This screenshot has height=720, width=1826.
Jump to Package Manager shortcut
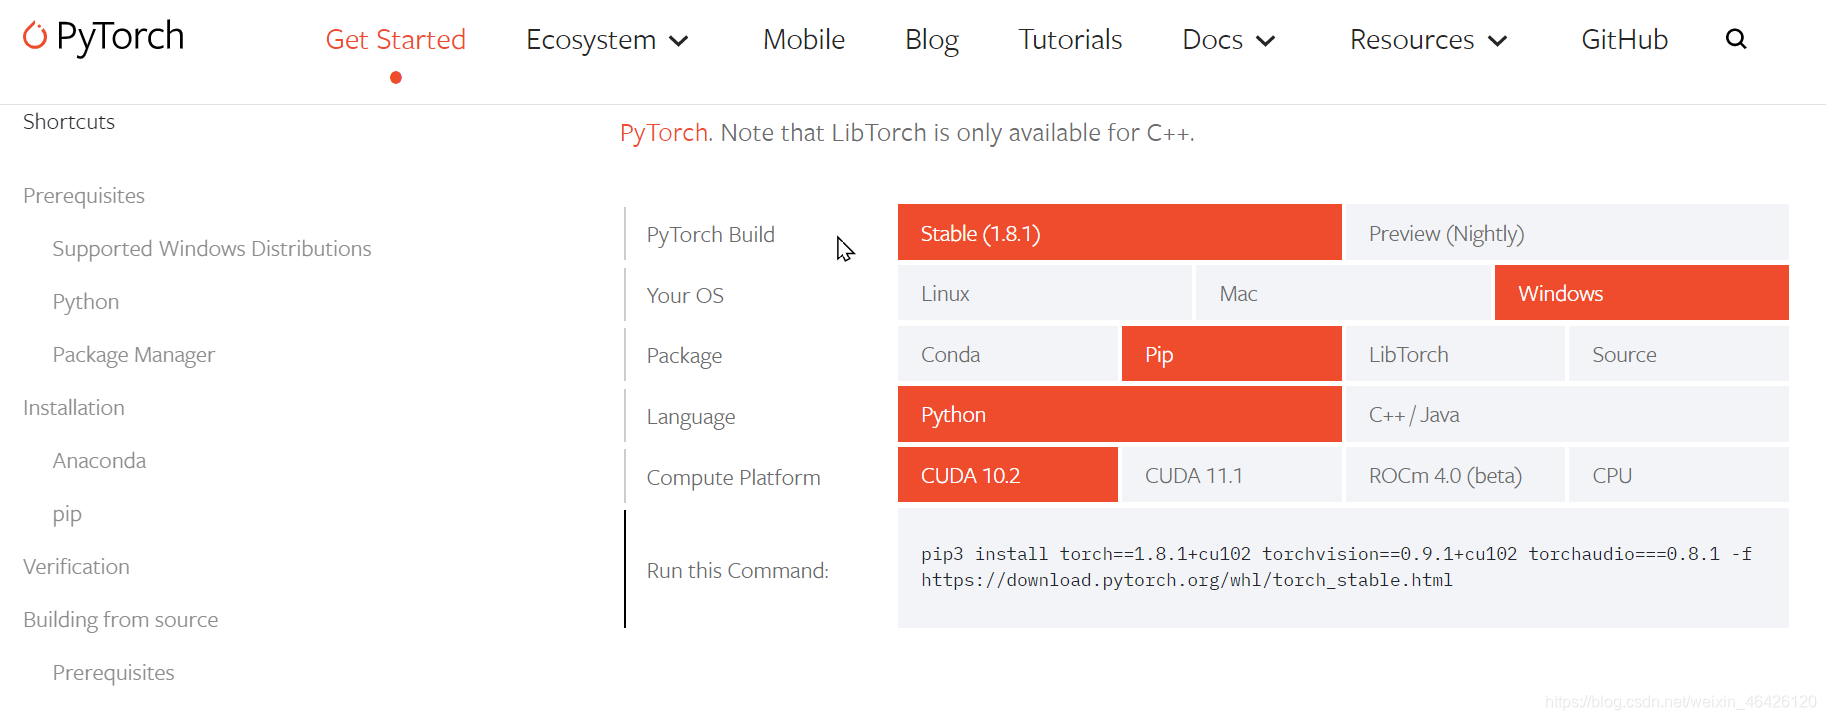point(134,355)
